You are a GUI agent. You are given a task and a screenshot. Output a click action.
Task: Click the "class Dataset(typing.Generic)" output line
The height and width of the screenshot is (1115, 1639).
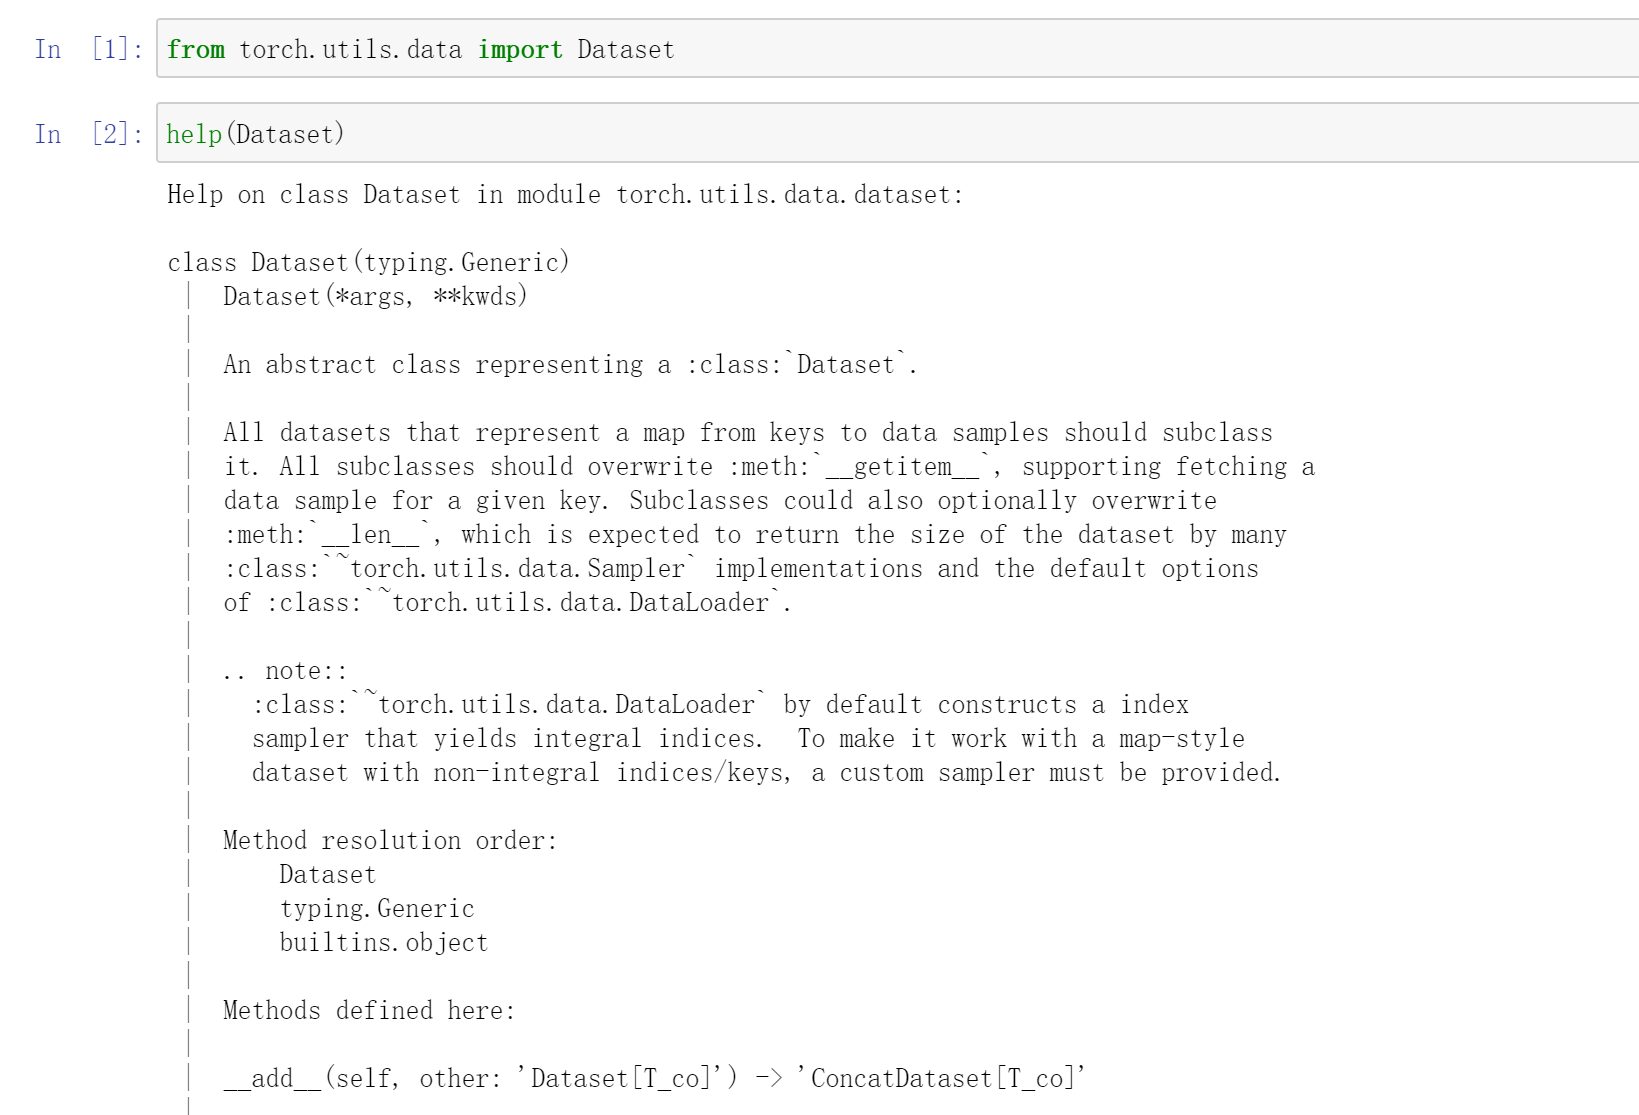[x=368, y=262]
